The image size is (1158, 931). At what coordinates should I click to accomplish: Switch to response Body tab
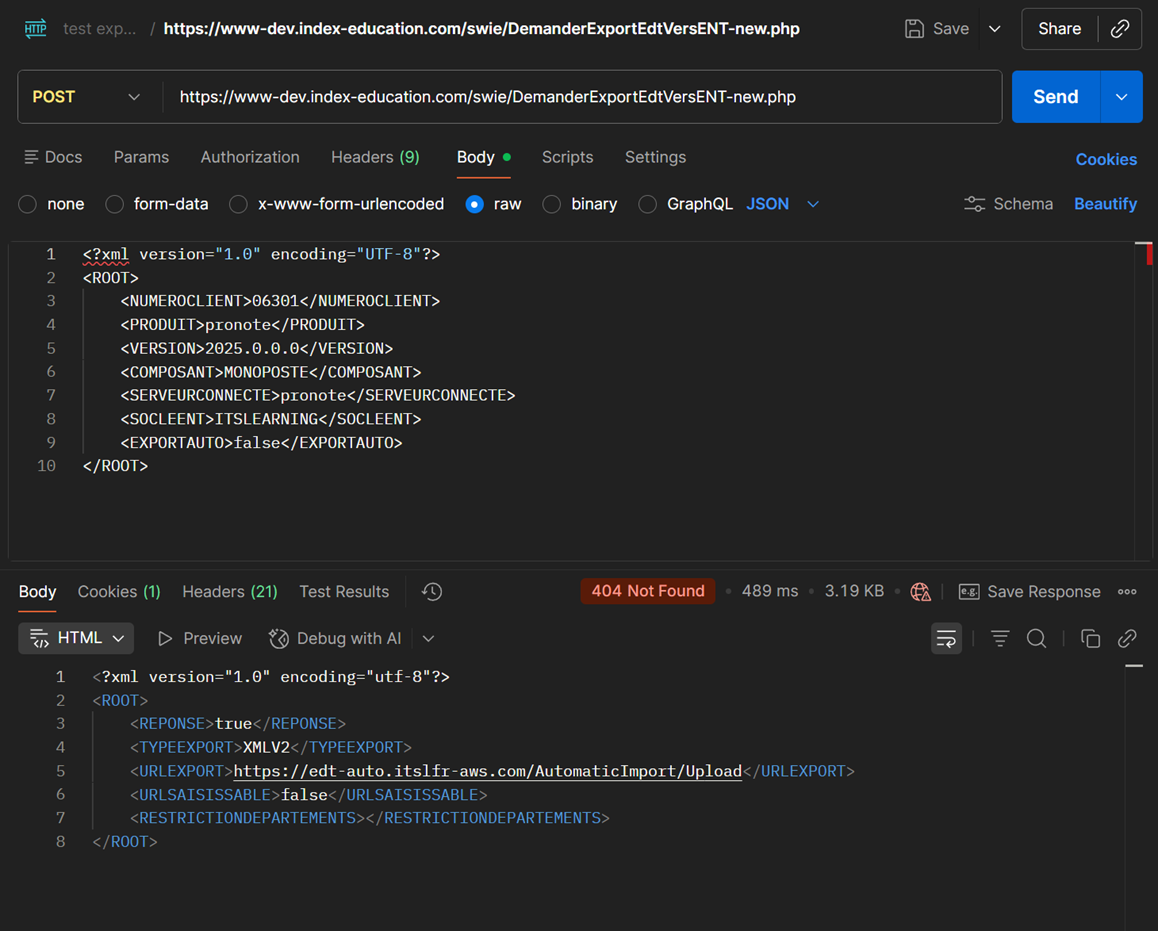[x=37, y=591]
